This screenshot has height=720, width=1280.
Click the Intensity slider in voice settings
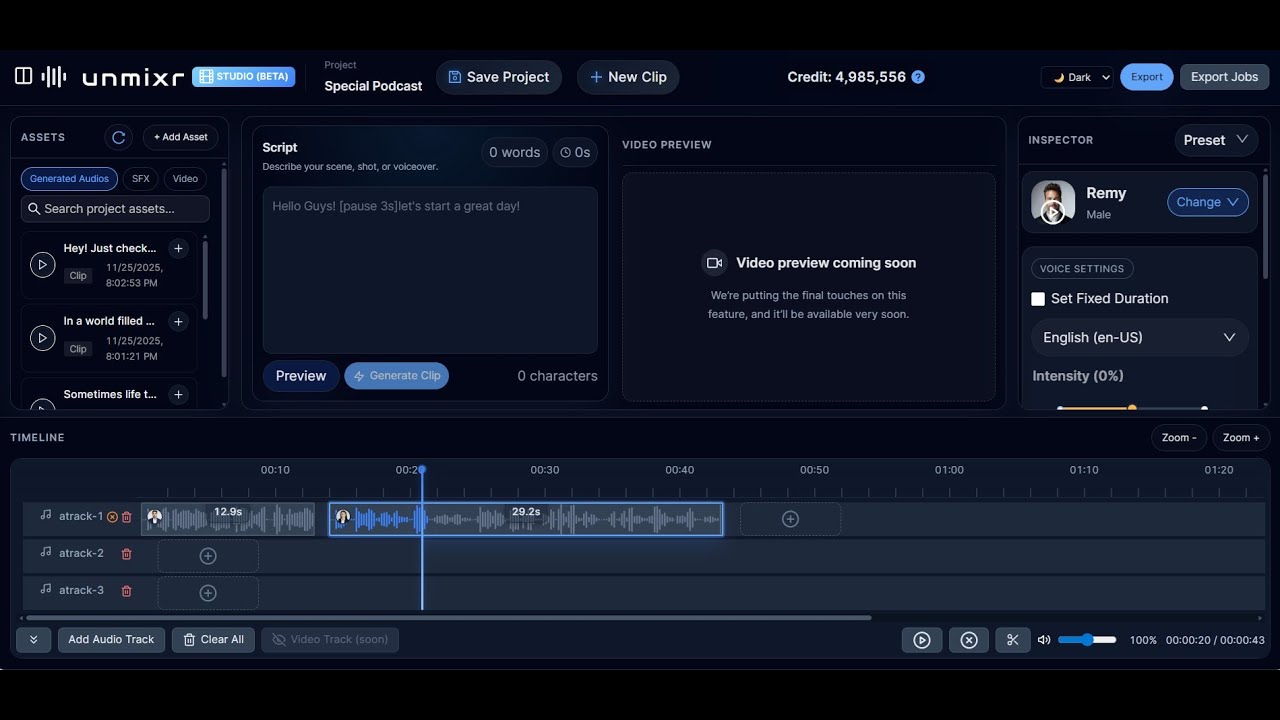1131,408
